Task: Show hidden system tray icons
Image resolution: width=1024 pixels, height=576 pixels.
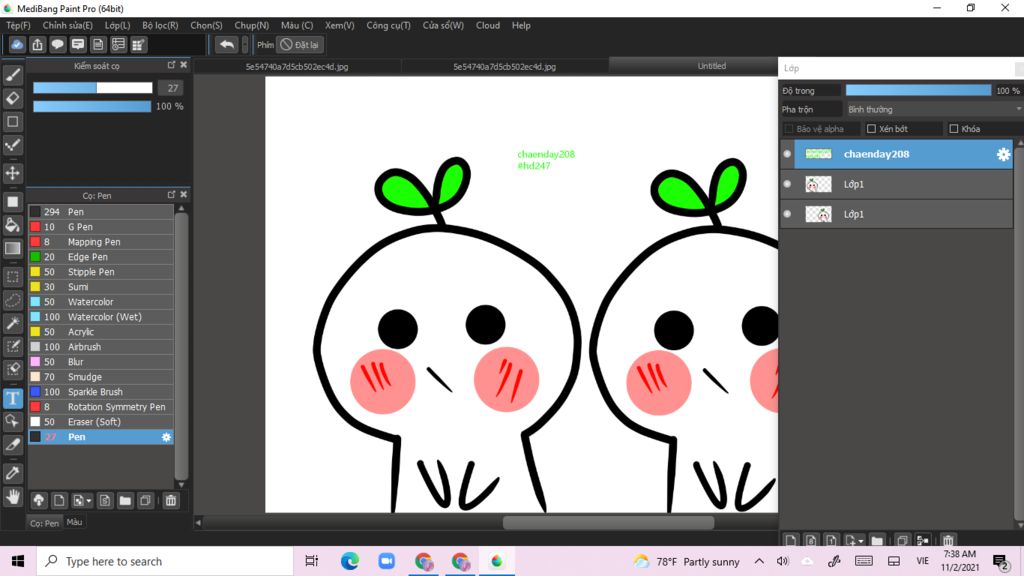Action: tap(759, 561)
